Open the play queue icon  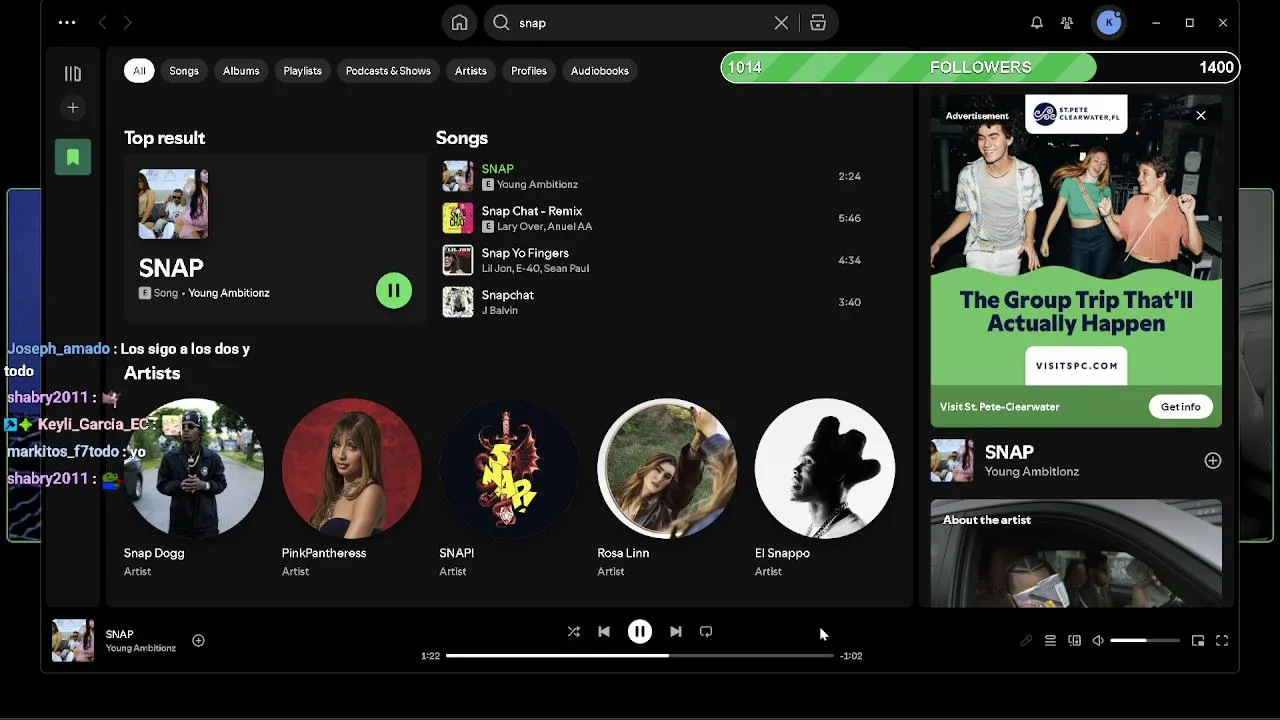point(1050,641)
